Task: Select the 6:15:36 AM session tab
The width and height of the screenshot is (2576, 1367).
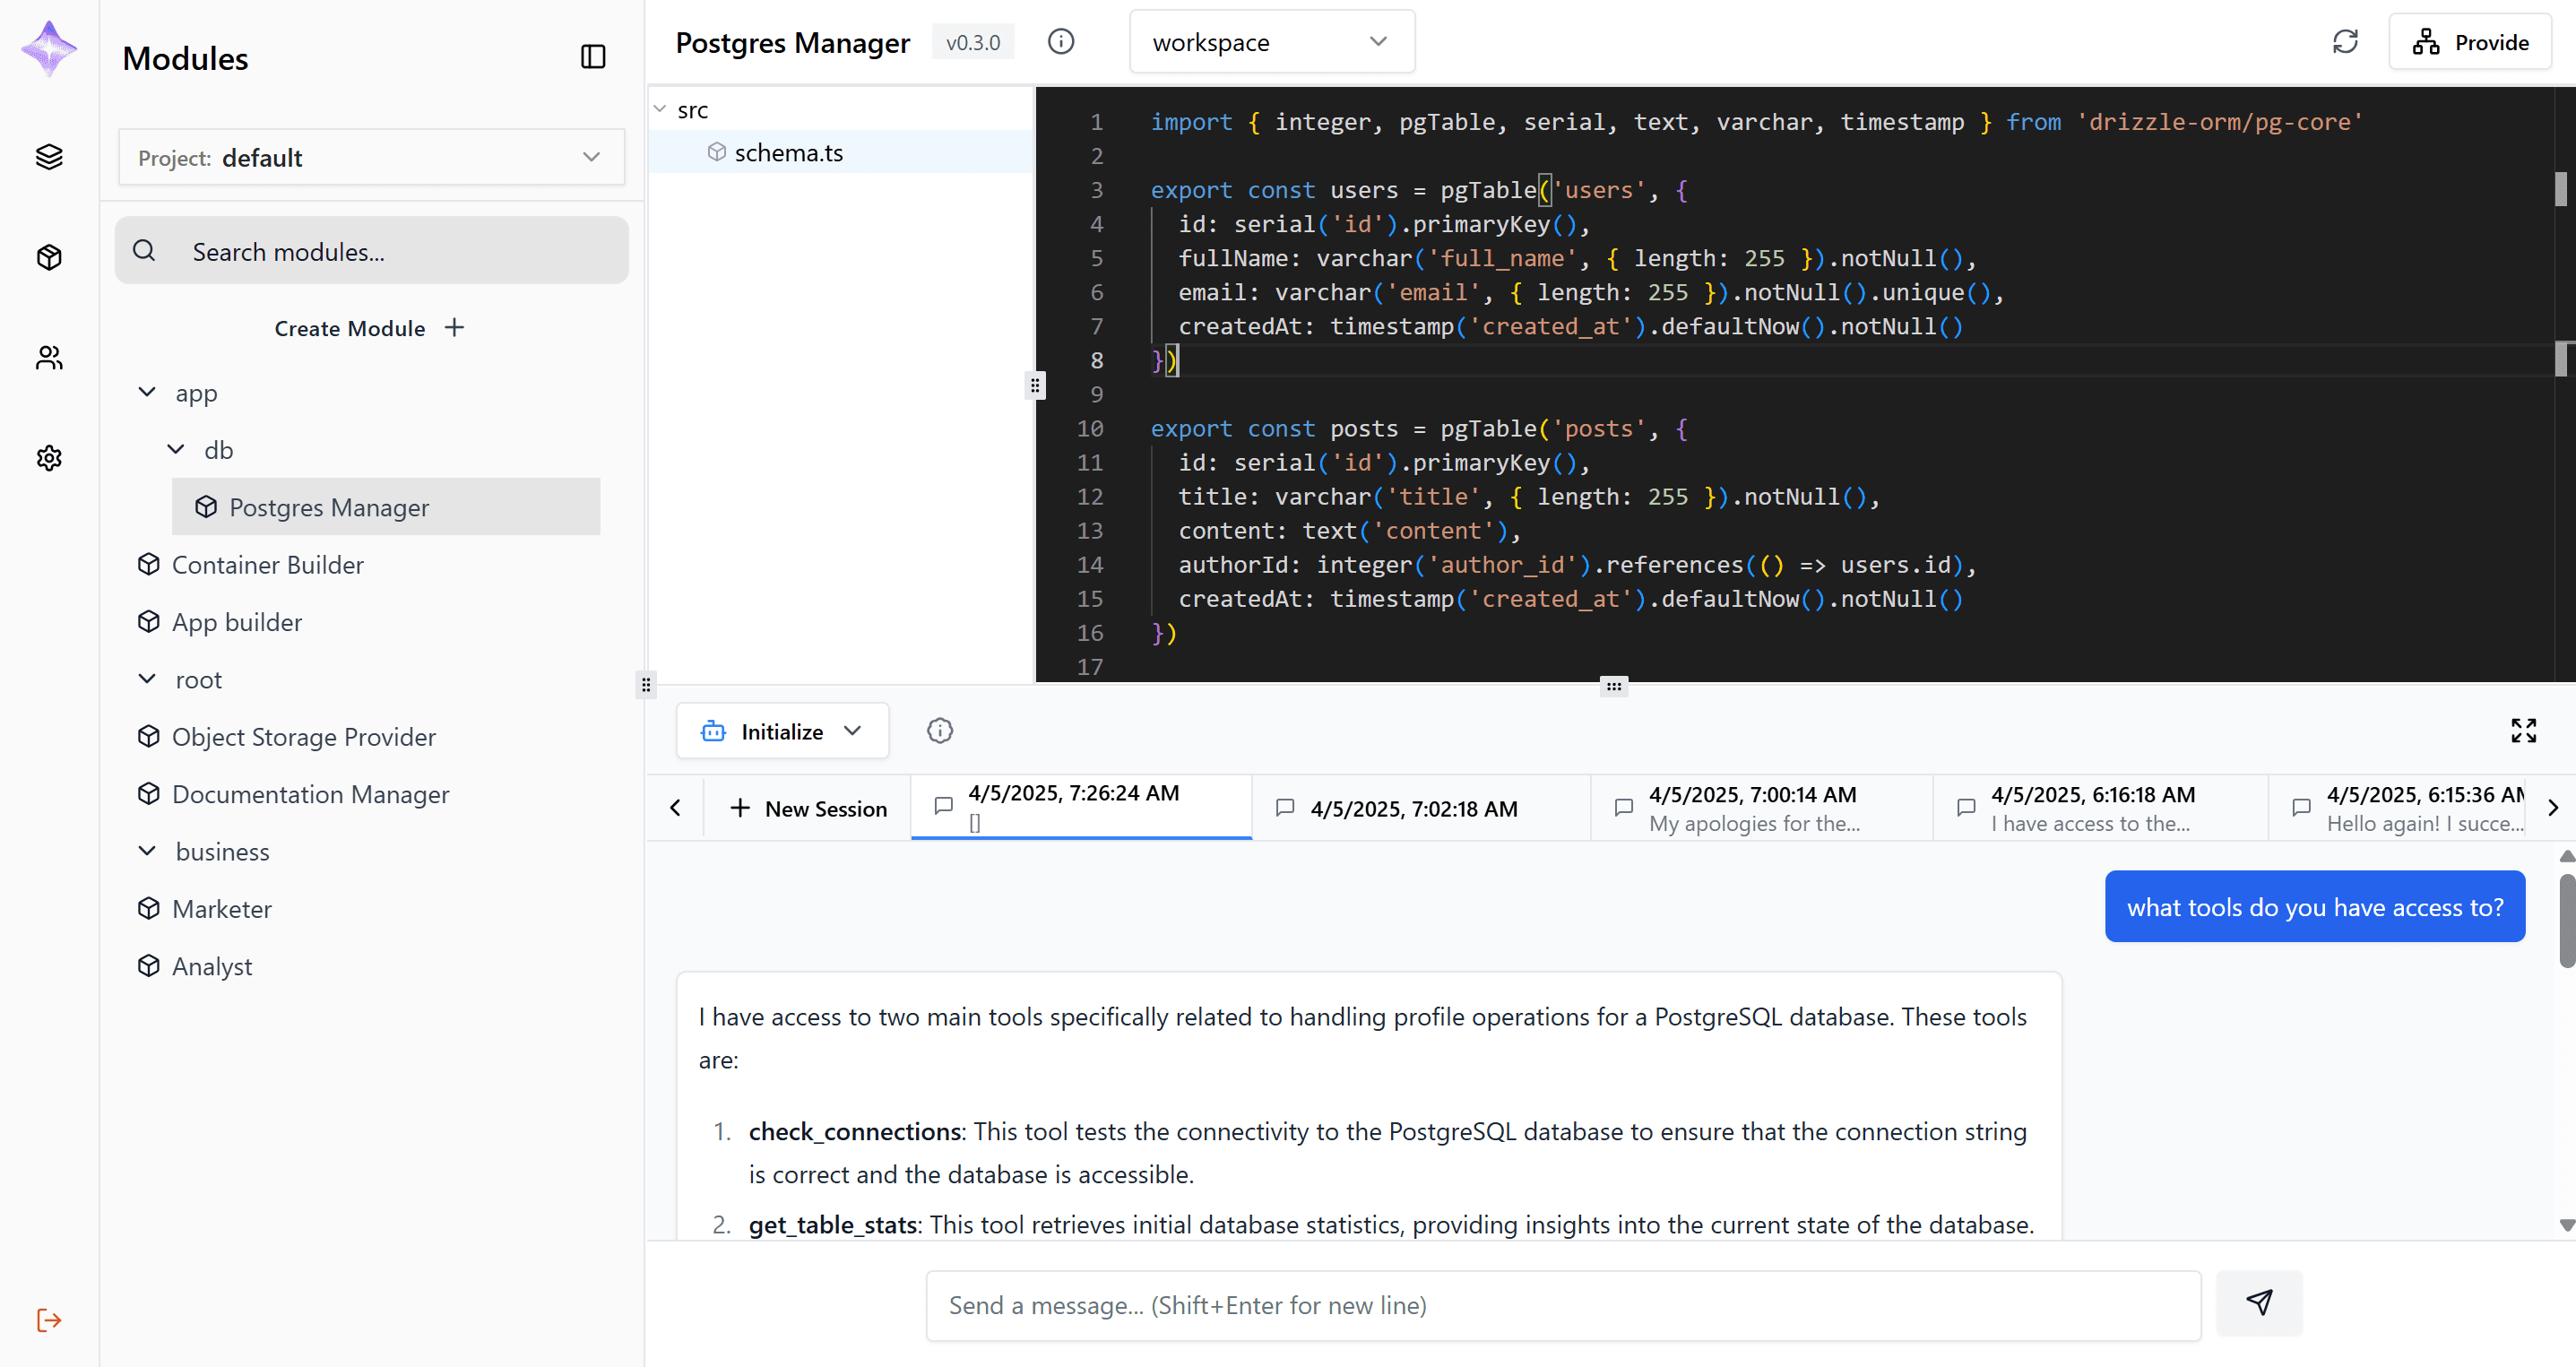Action: click(x=2398, y=808)
